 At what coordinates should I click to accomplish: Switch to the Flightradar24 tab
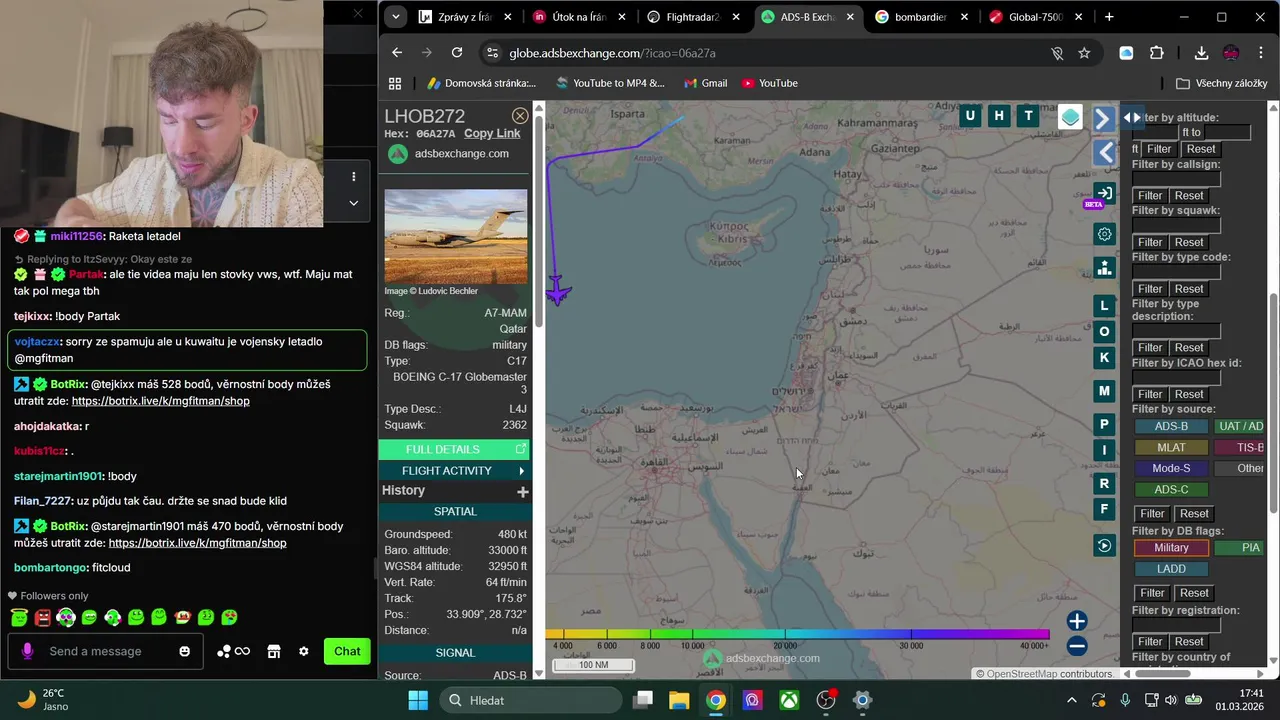tap(693, 17)
